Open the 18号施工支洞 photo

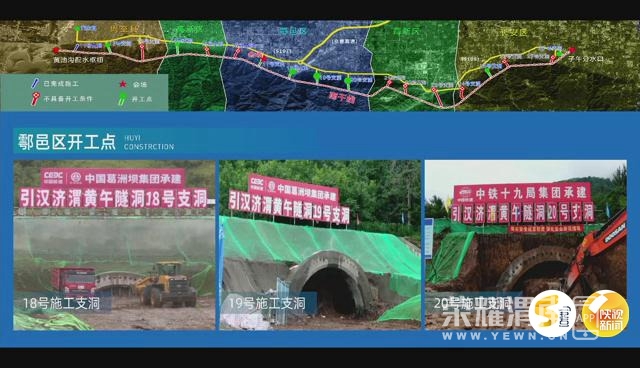[x=114, y=245]
